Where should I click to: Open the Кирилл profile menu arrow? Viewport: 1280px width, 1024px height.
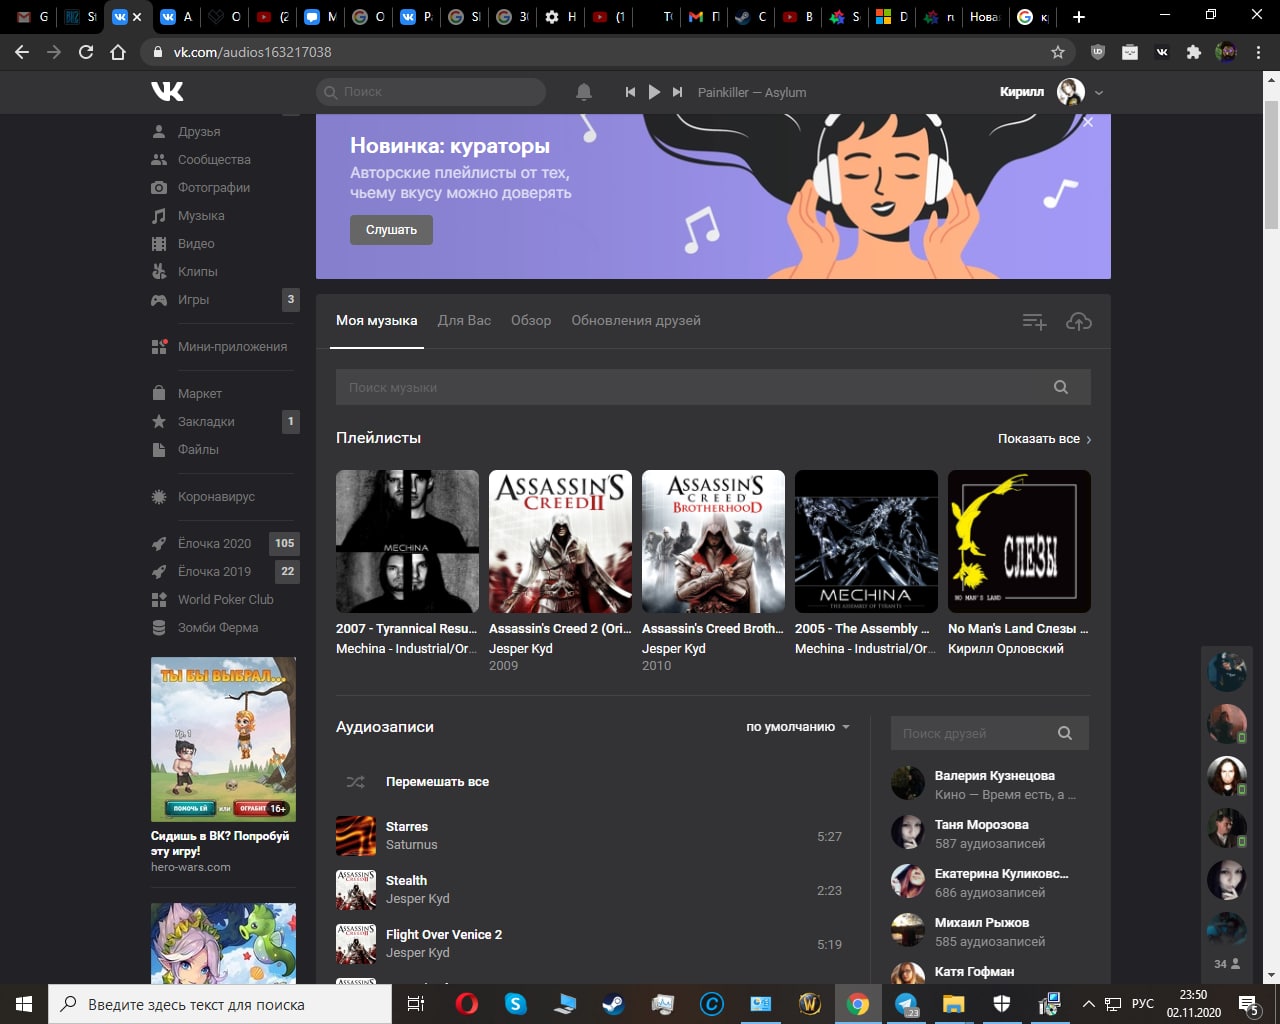point(1099,92)
